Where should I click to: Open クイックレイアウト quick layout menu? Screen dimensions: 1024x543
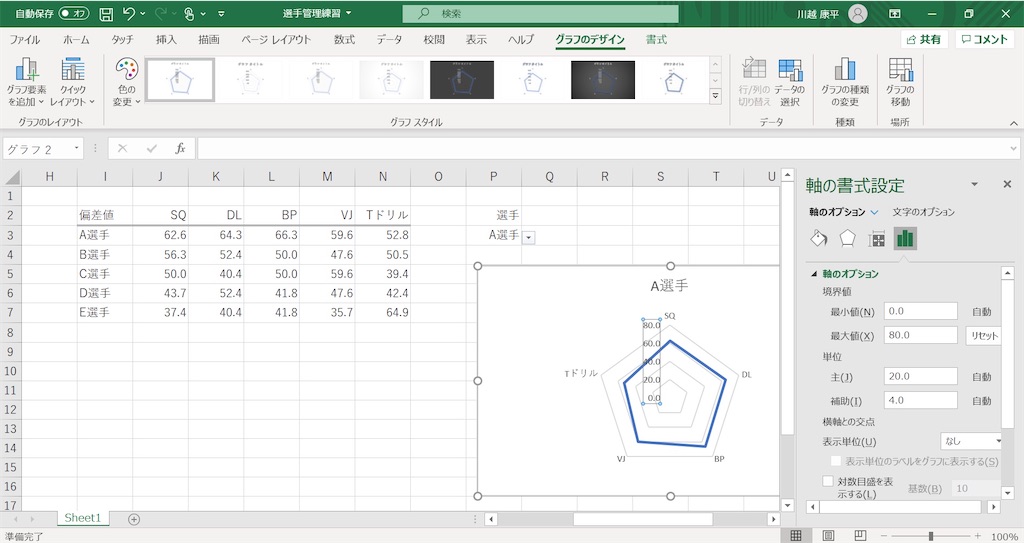[72, 82]
